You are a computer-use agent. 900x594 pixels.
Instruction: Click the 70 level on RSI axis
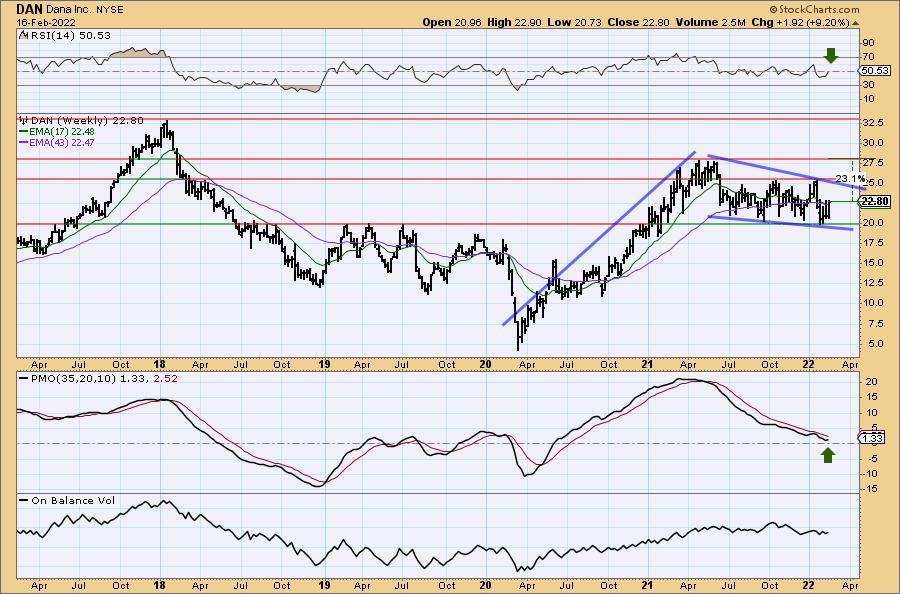pyautogui.click(x=868, y=57)
